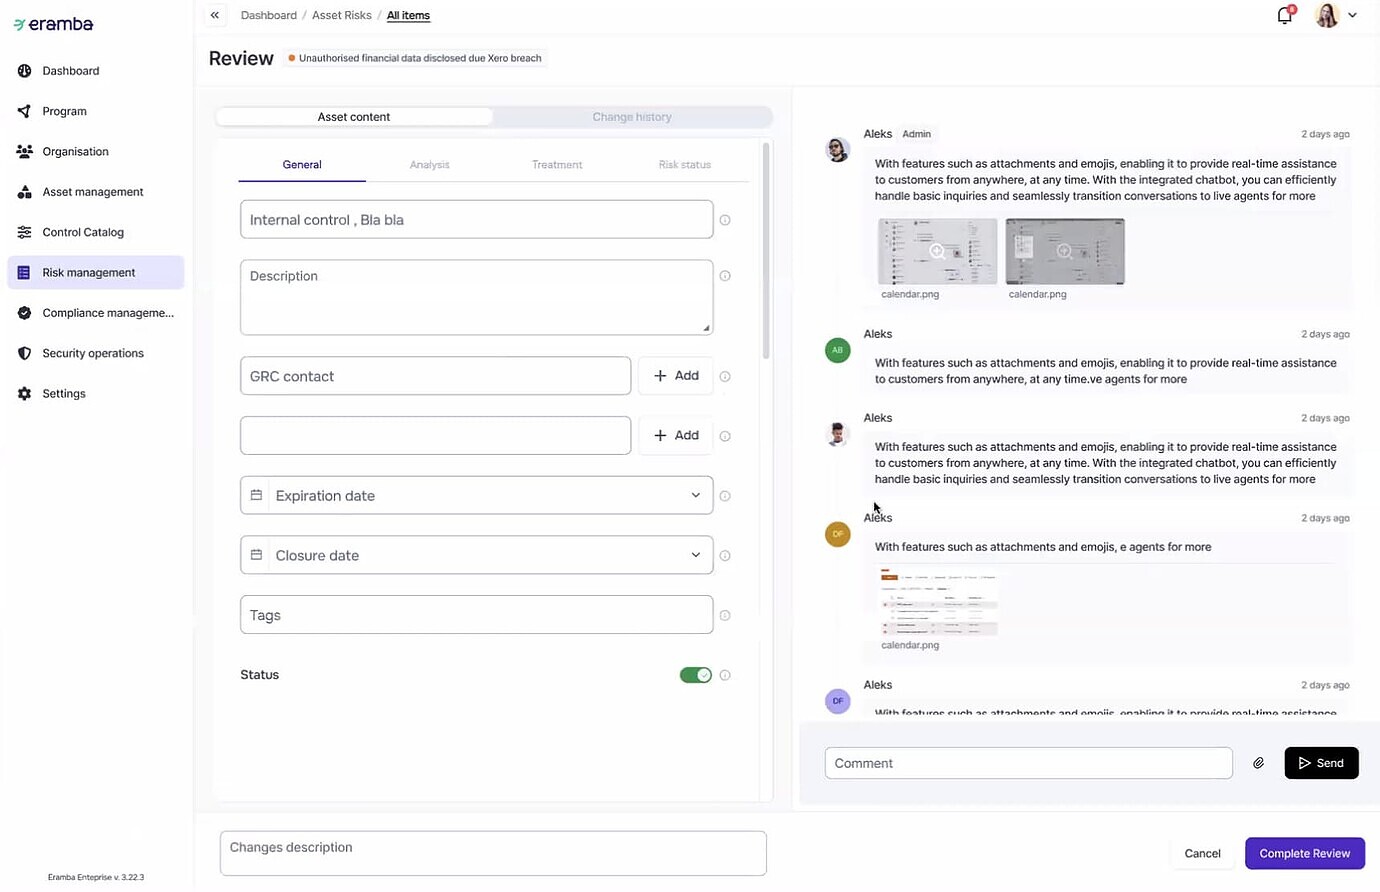The width and height of the screenshot is (1380, 892).
Task: Open the Dashboard from the sidebar
Action: (70, 70)
